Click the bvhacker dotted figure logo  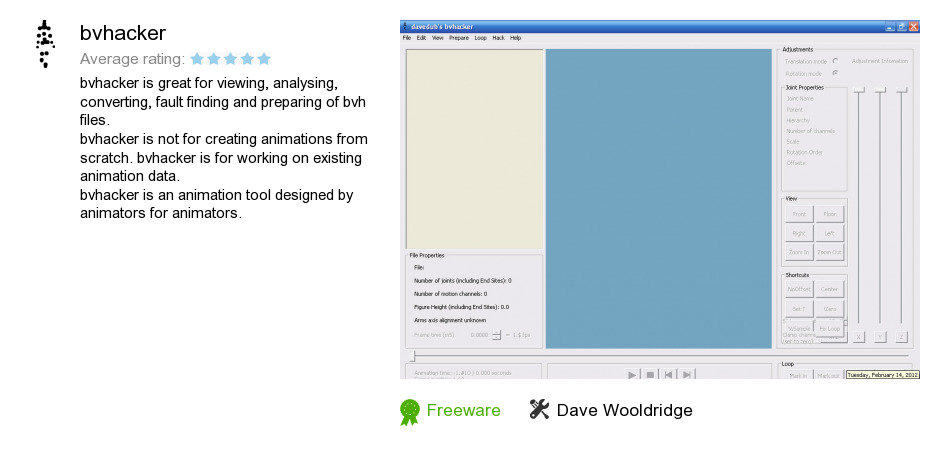pos(44,44)
